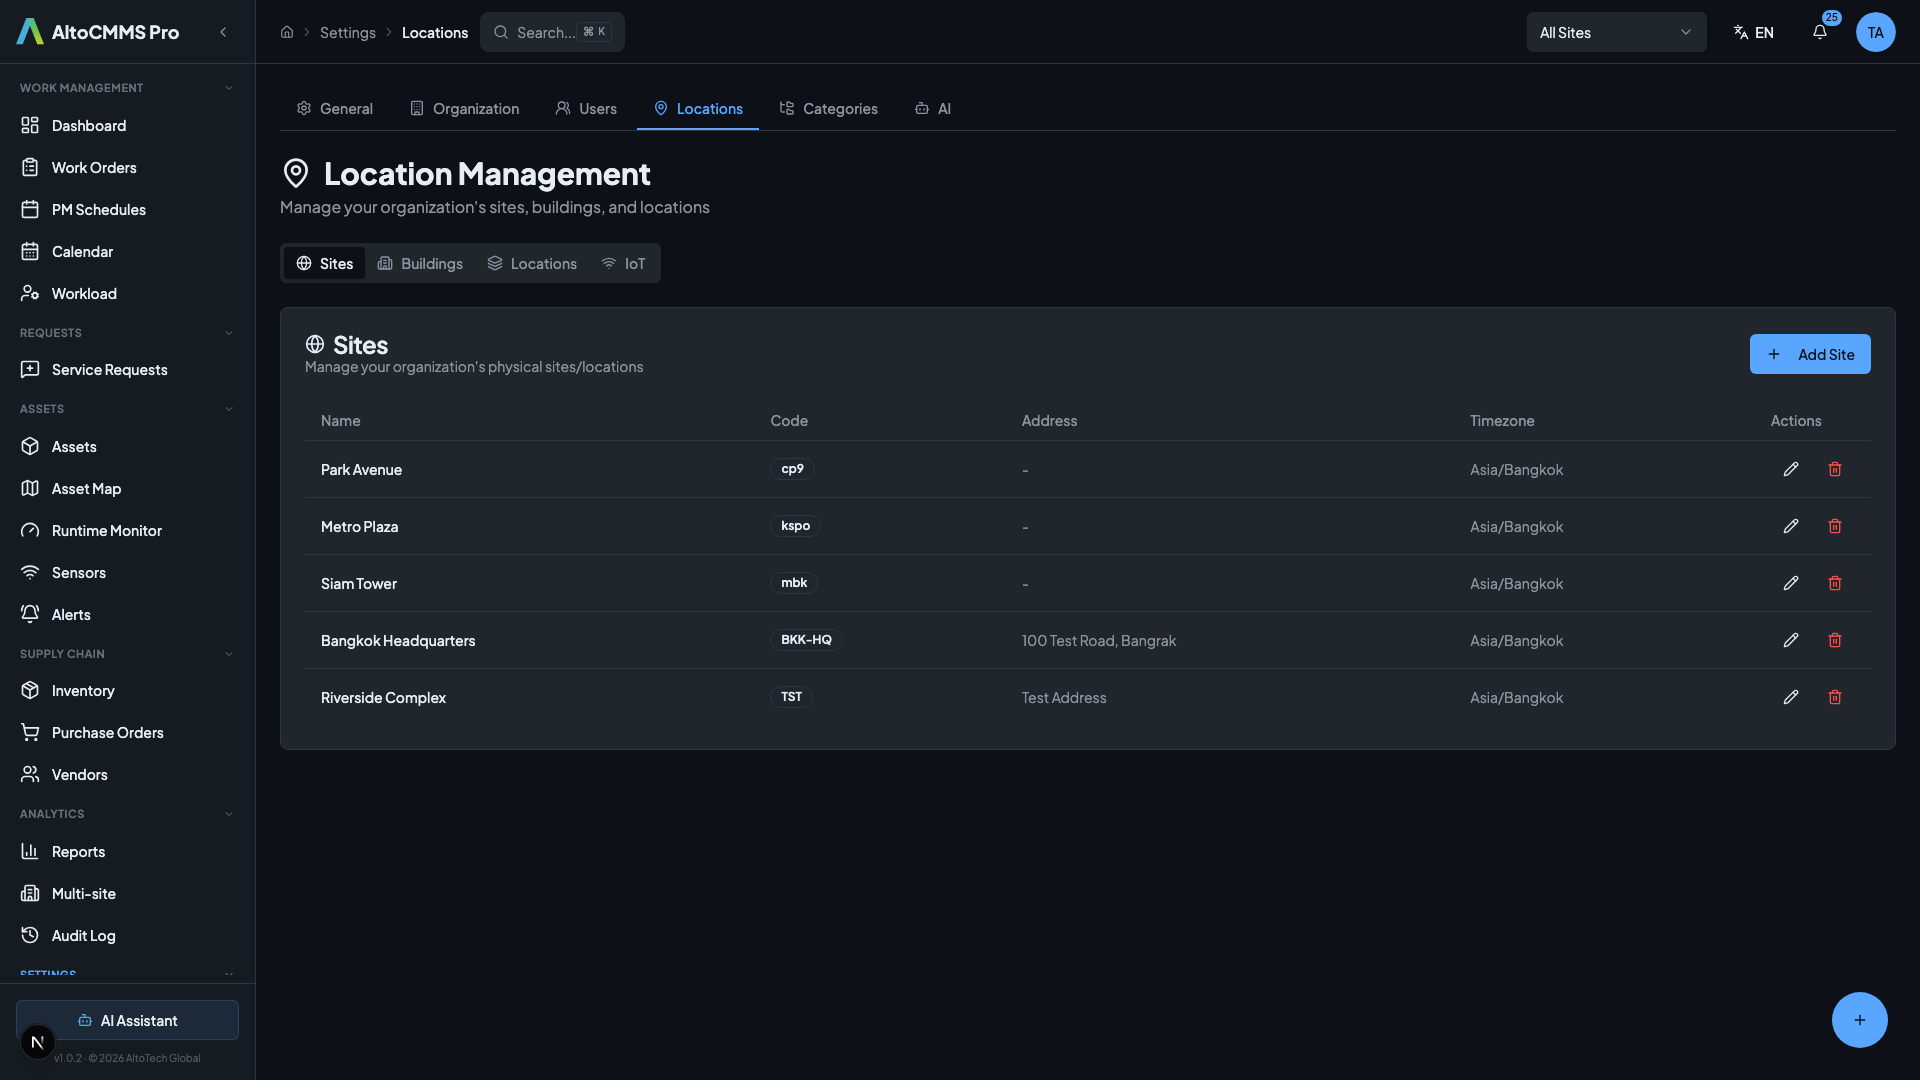Screen dimensions: 1920x1080
Task: Open TA user avatar menu
Action: [x=1875, y=32]
